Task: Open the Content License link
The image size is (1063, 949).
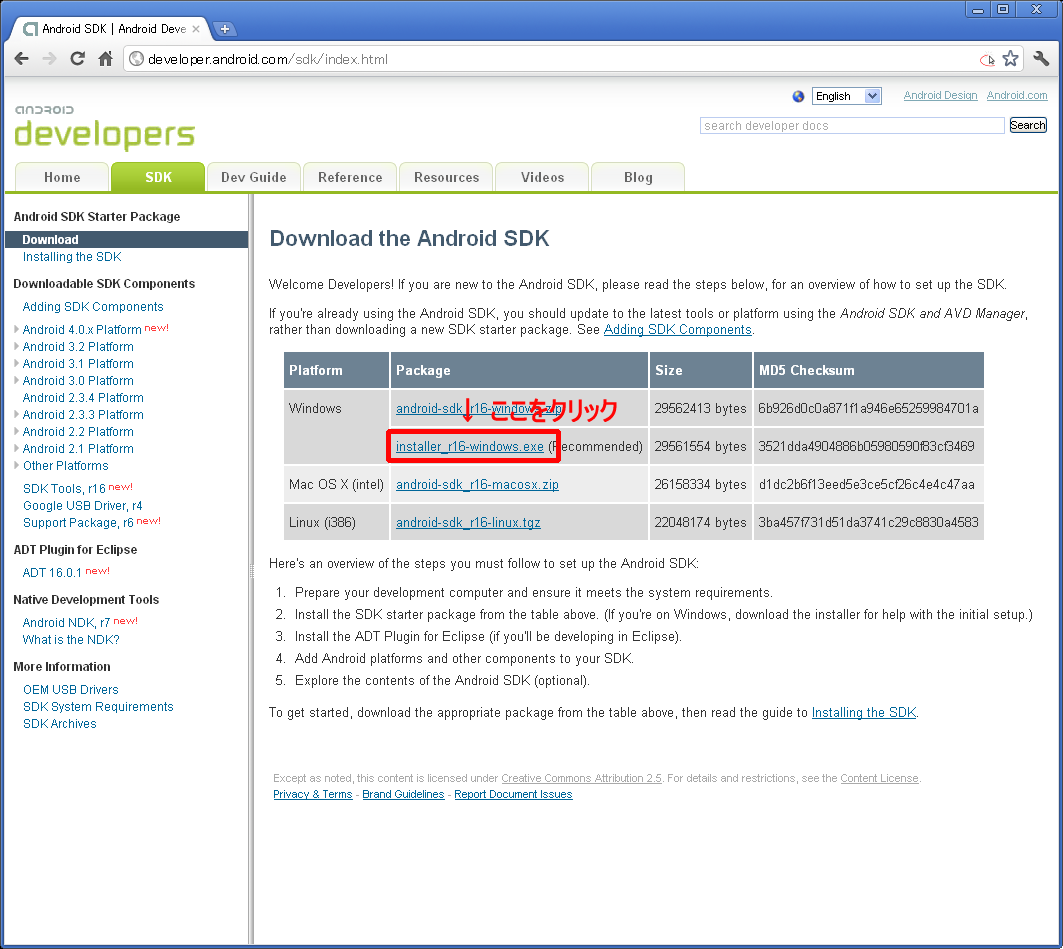Action: point(879,778)
